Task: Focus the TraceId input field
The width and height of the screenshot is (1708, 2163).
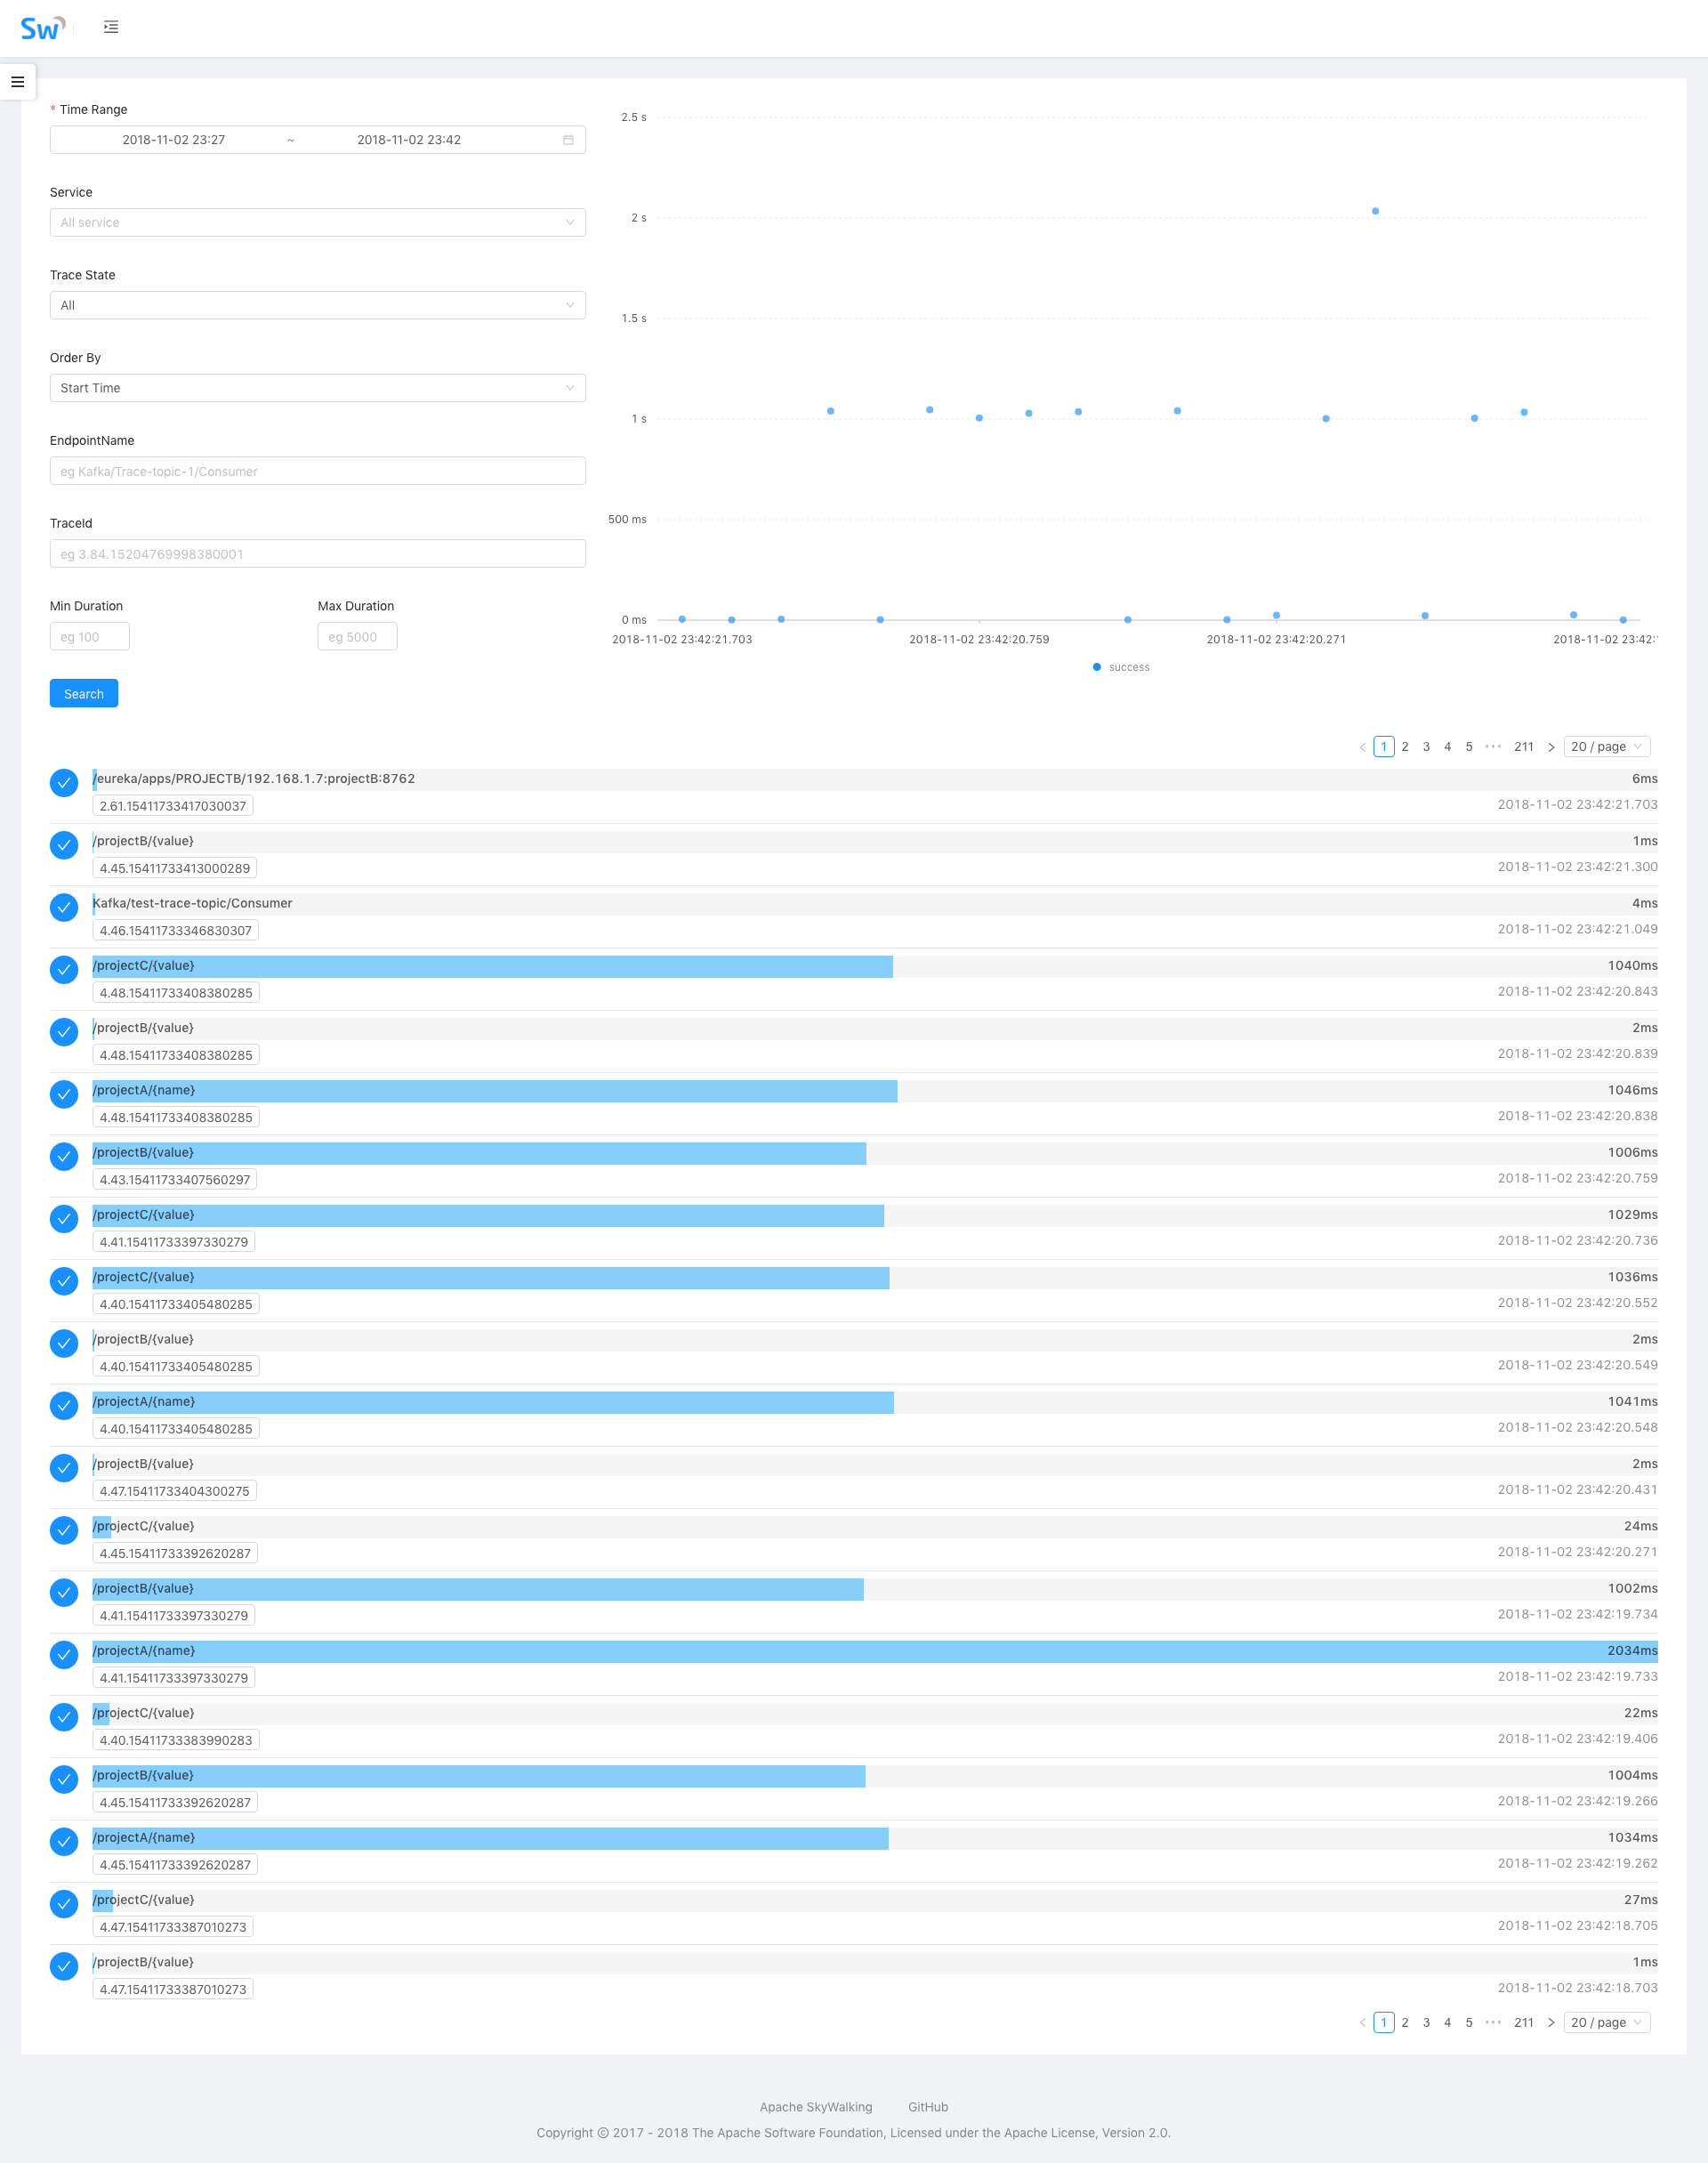Action: pos(317,554)
